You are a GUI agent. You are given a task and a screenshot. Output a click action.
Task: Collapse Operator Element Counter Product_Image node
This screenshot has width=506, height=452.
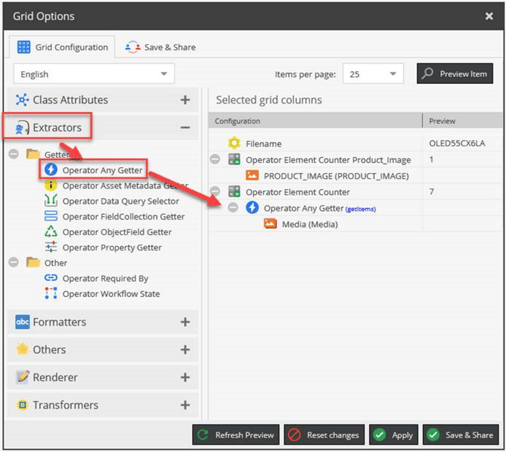[215, 159]
